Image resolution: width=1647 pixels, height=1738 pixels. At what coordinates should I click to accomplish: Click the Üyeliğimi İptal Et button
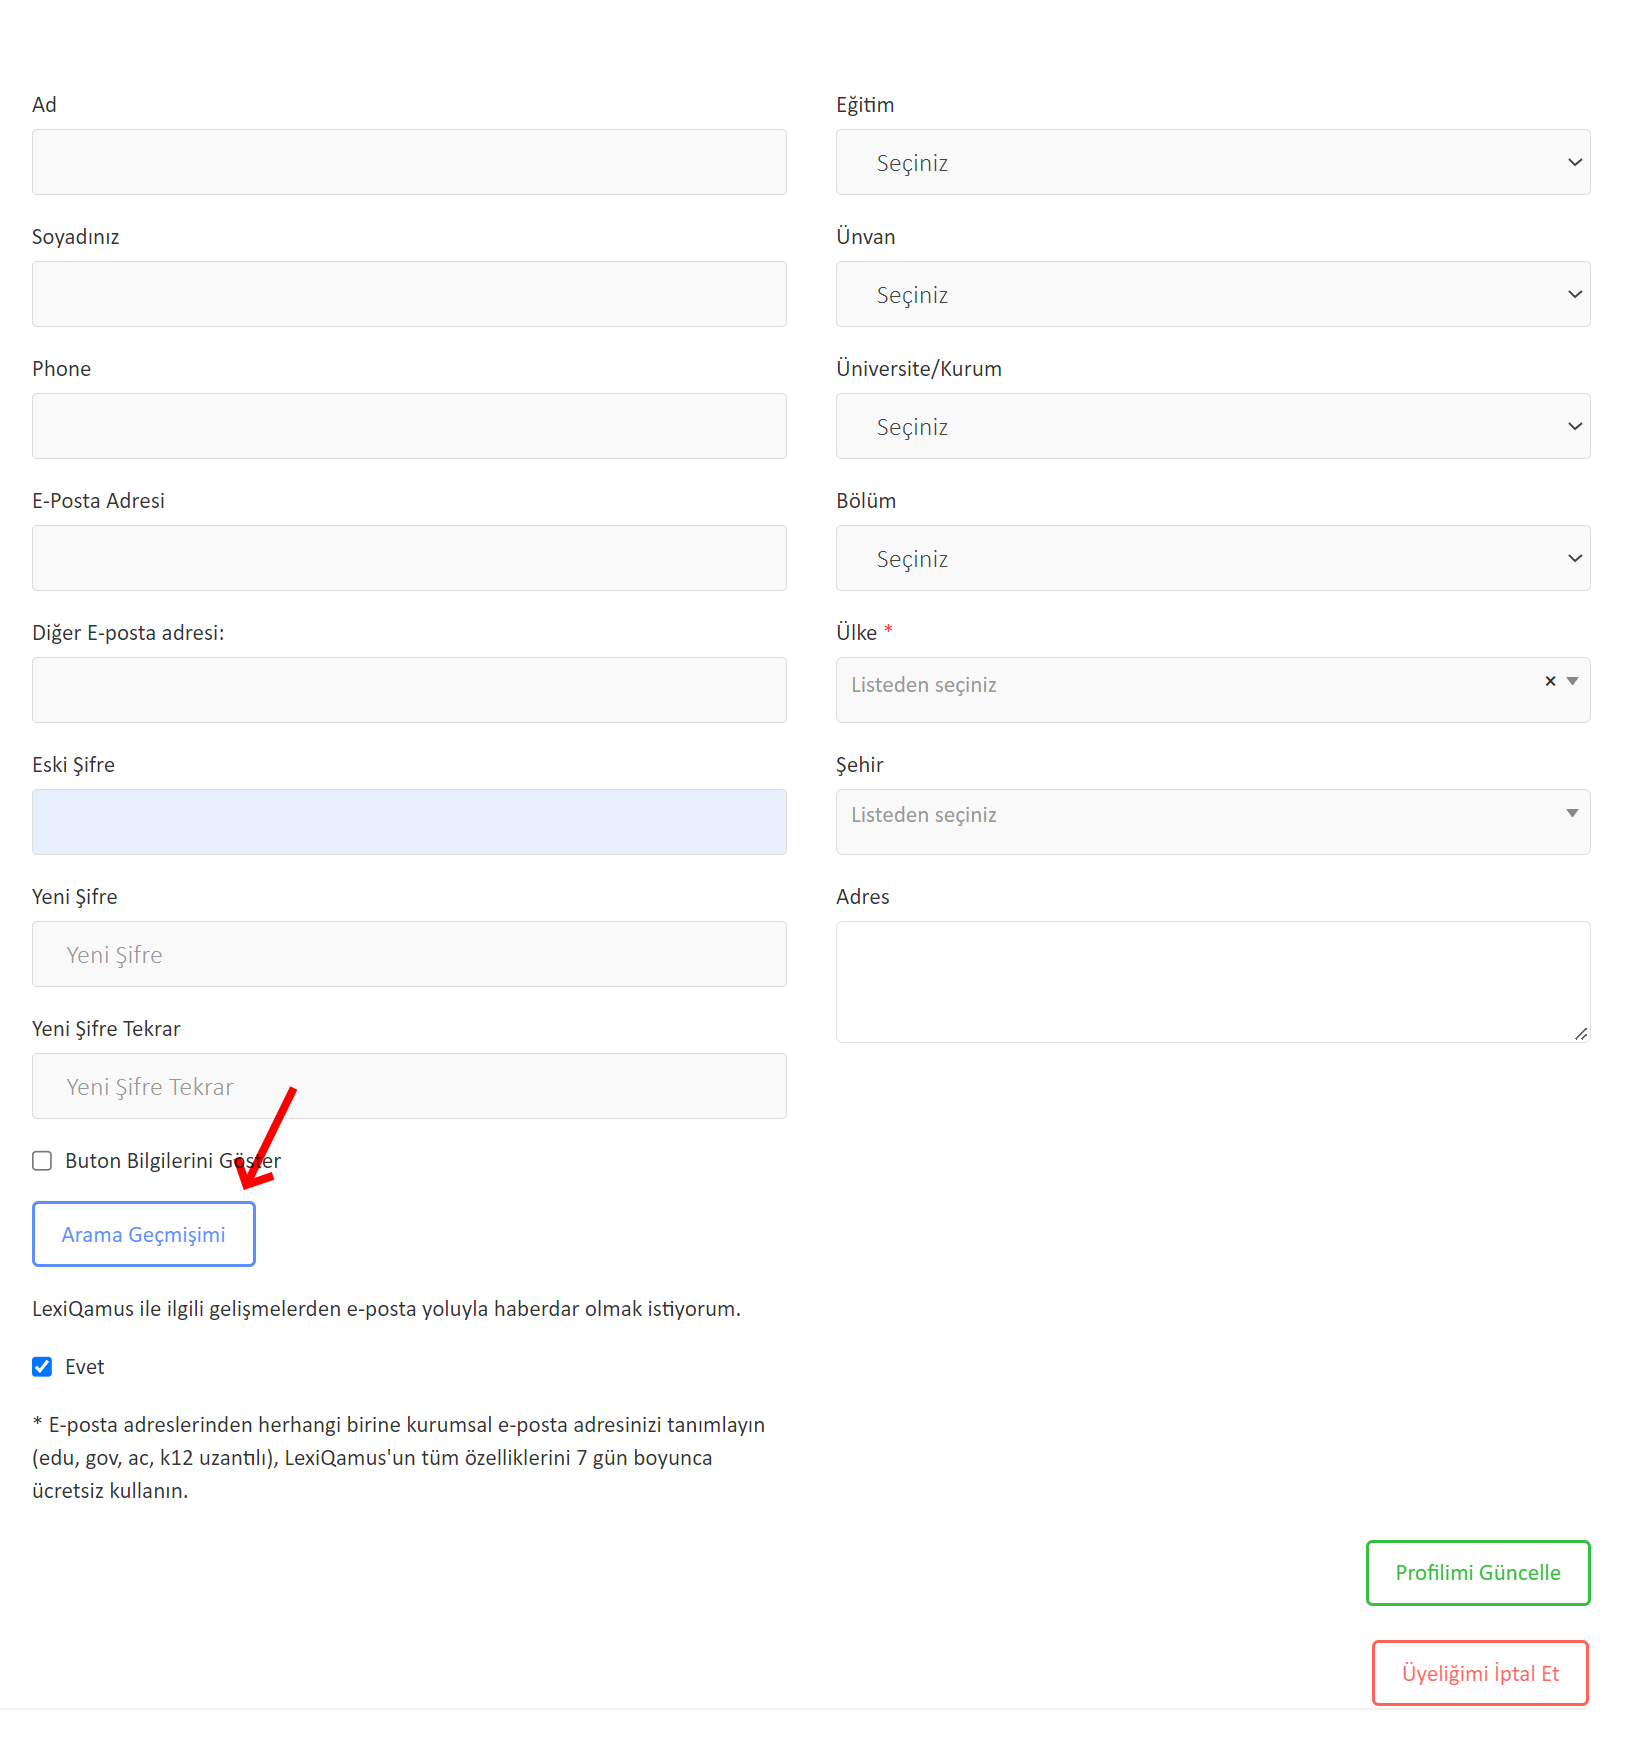(1480, 1673)
